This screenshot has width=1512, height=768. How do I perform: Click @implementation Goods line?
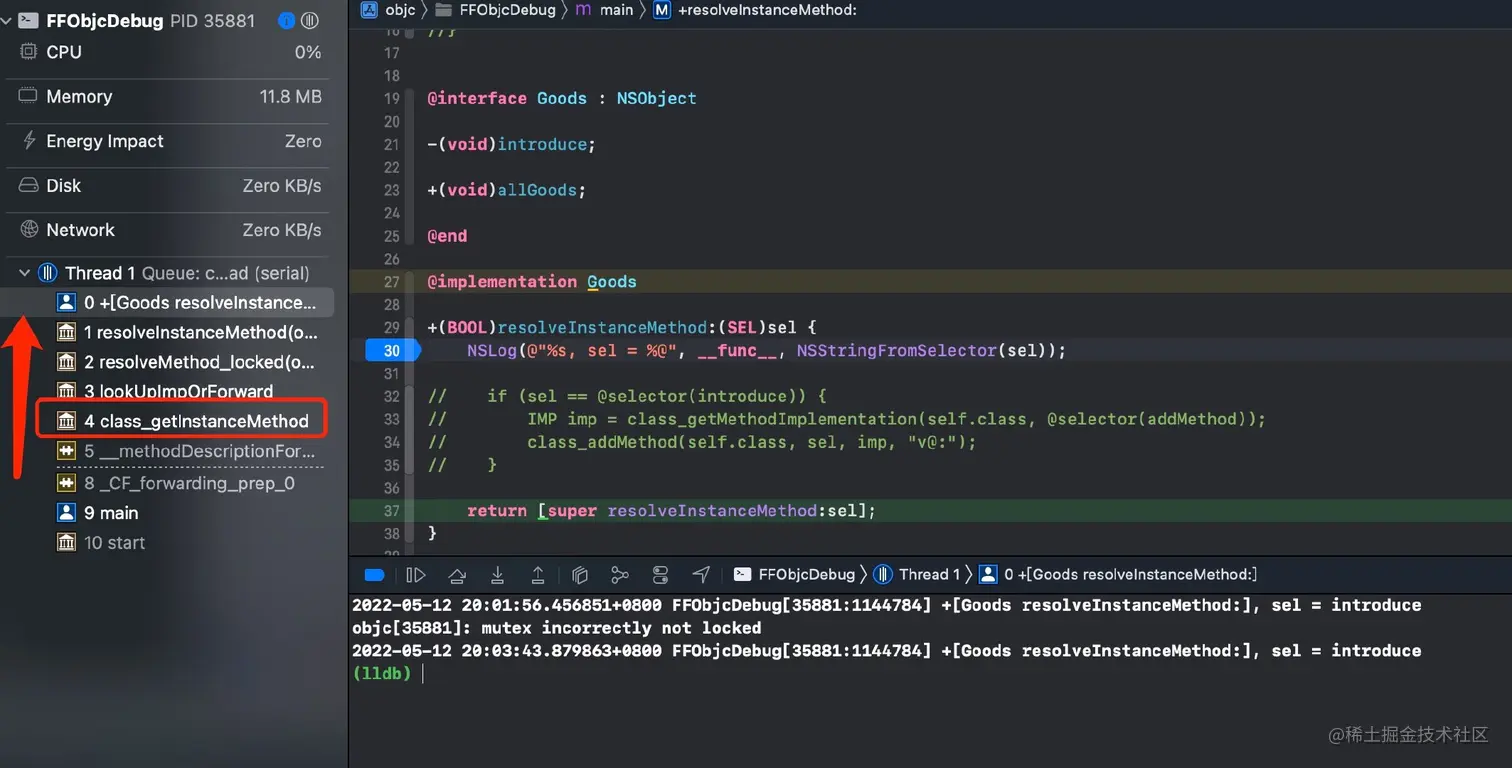point(531,282)
